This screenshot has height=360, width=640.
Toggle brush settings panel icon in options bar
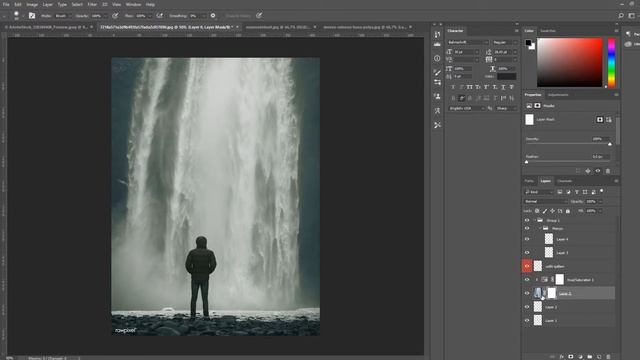(x=32, y=16)
